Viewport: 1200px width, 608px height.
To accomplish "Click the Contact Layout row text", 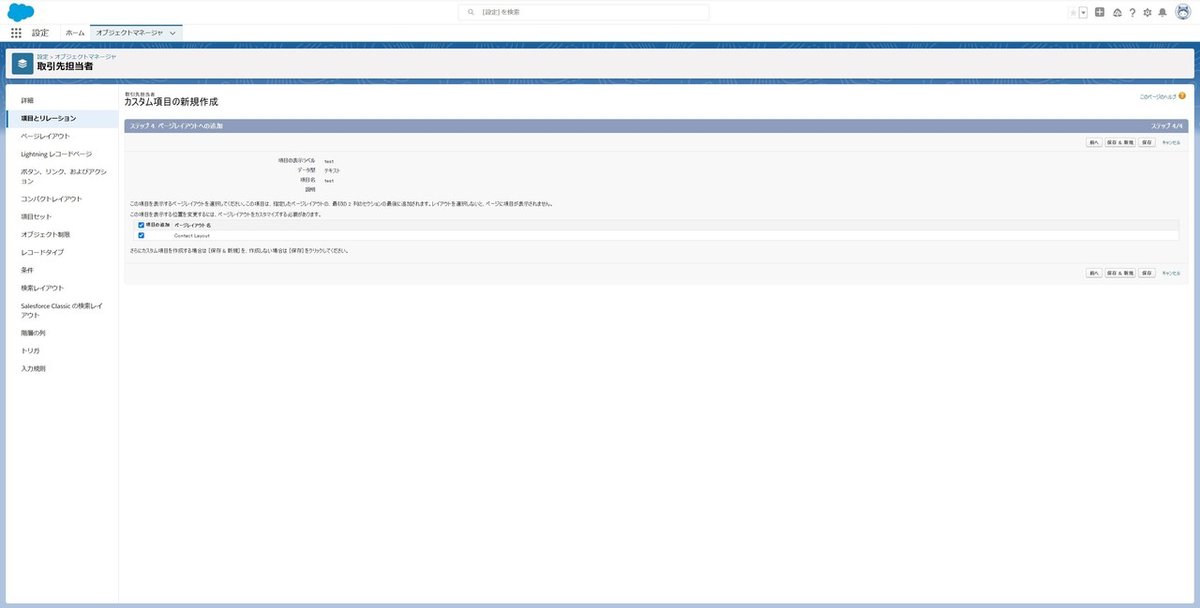I will click(x=192, y=235).
